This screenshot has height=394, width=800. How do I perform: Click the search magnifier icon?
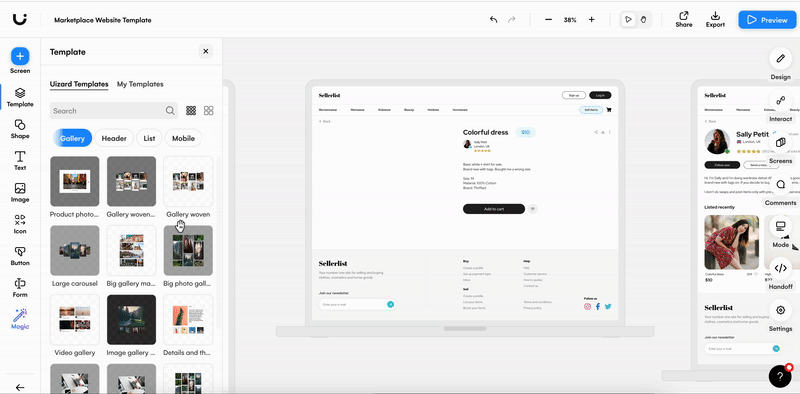pos(170,111)
